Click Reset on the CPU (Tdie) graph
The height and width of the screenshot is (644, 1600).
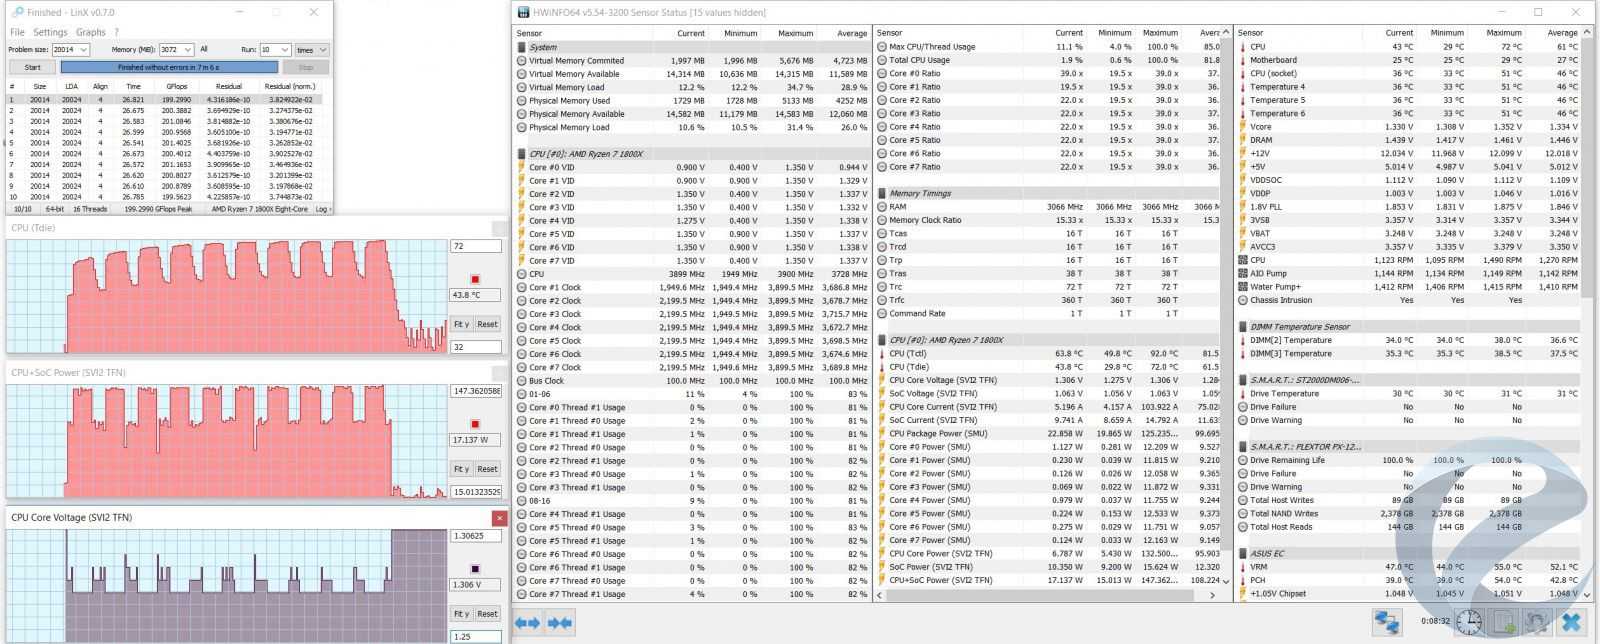tap(487, 324)
